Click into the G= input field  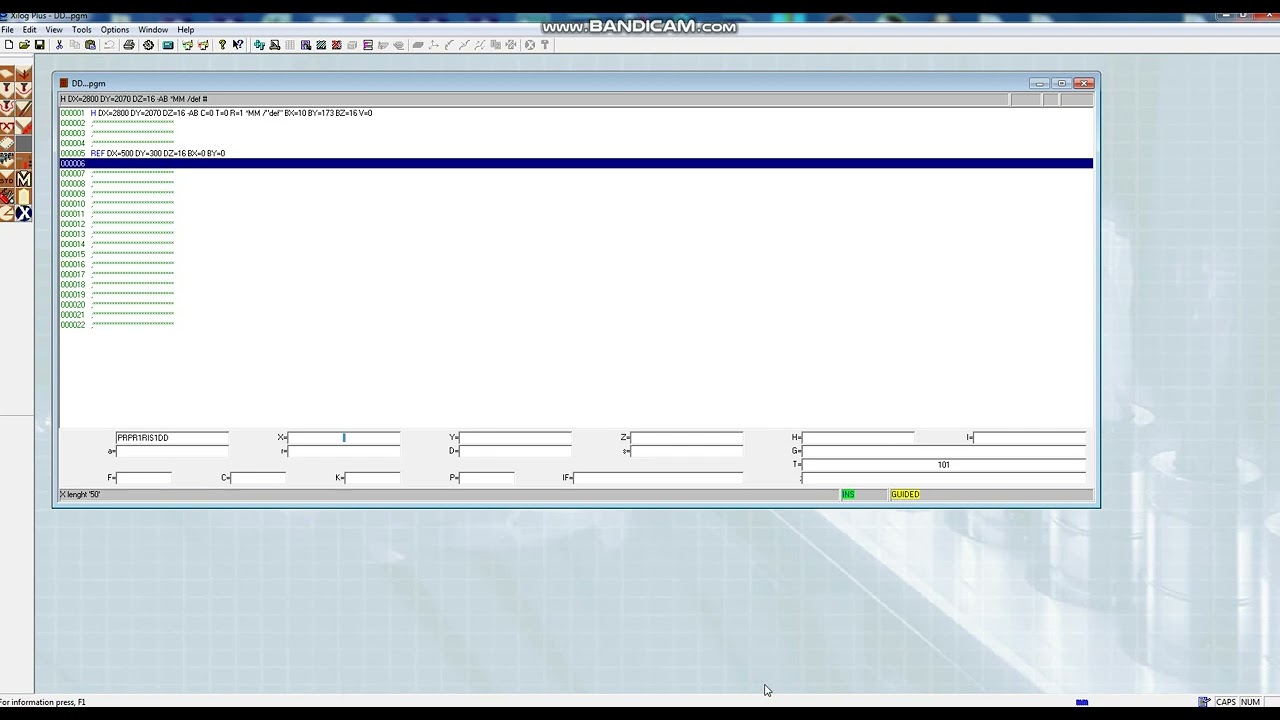click(x=944, y=451)
